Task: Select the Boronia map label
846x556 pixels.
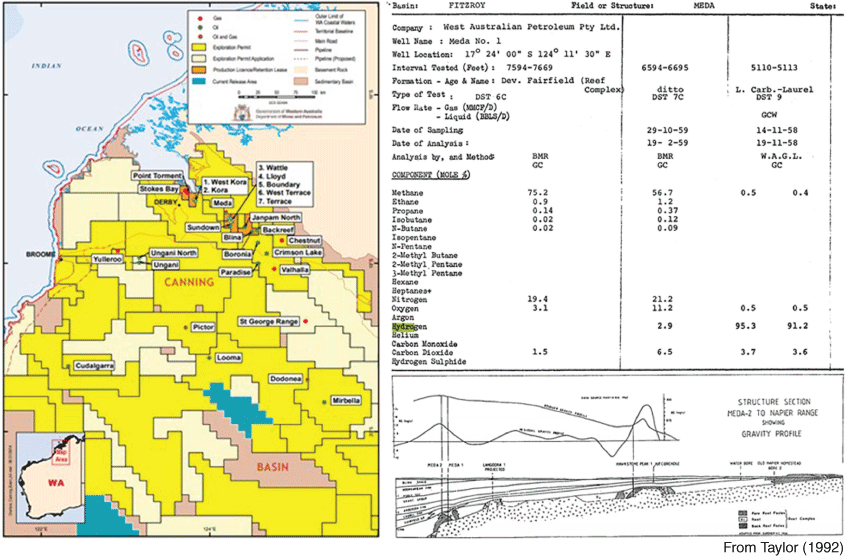Action: tap(237, 253)
